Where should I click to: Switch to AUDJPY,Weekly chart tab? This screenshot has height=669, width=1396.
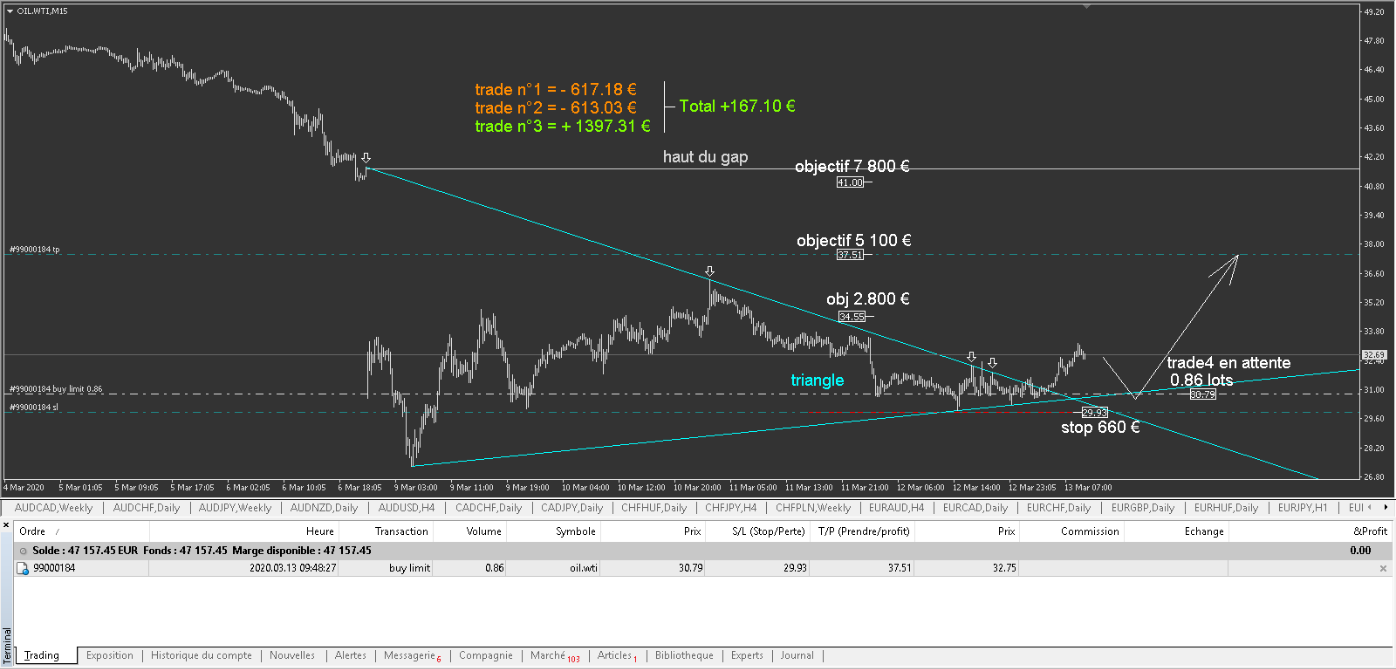(235, 508)
